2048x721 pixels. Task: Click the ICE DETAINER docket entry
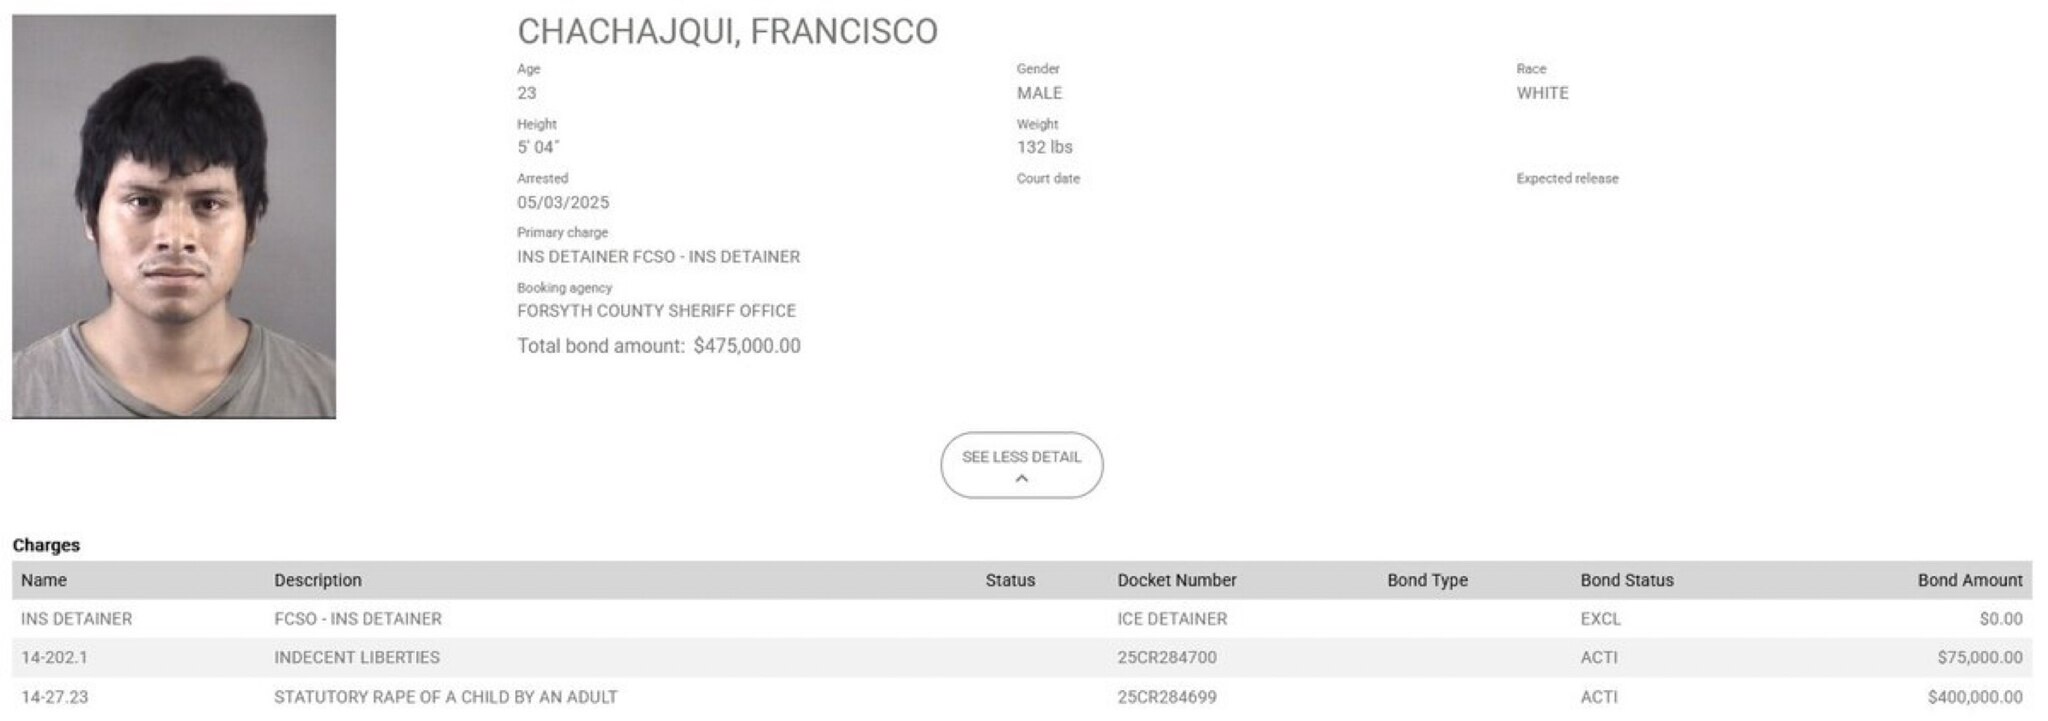(x=1172, y=619)
